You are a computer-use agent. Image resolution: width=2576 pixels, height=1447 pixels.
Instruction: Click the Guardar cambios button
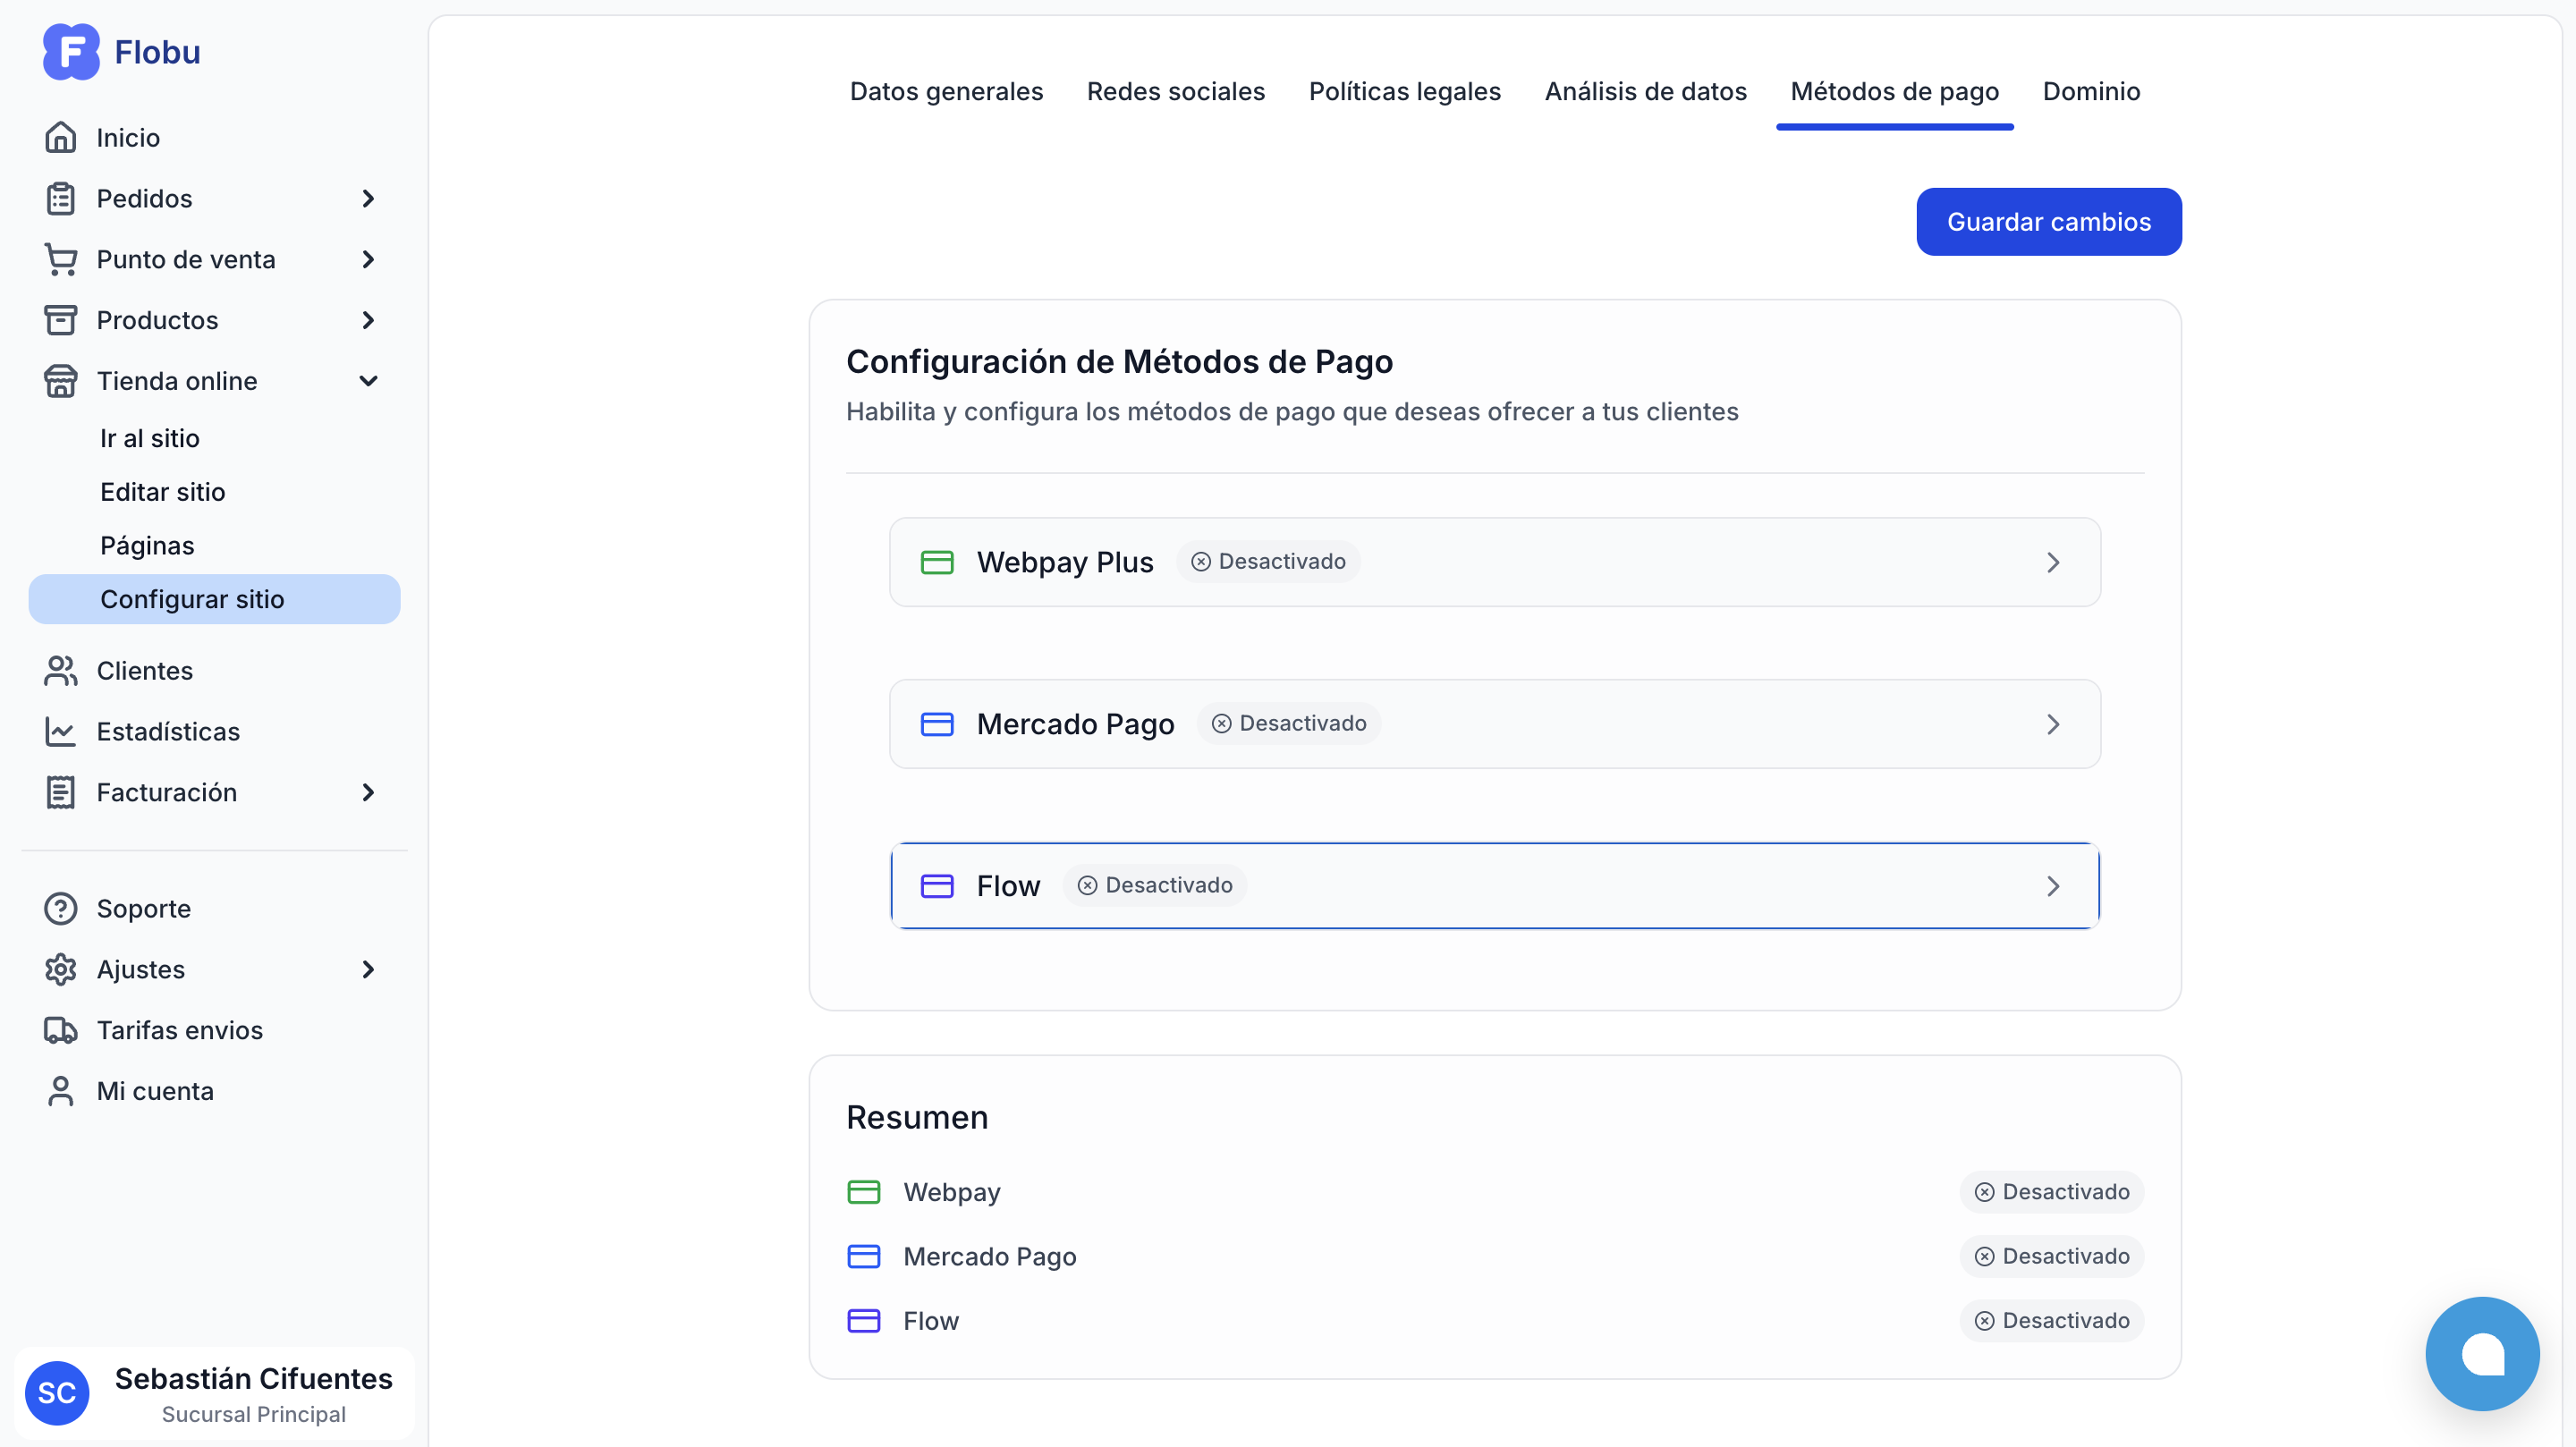coord(2048,222)
